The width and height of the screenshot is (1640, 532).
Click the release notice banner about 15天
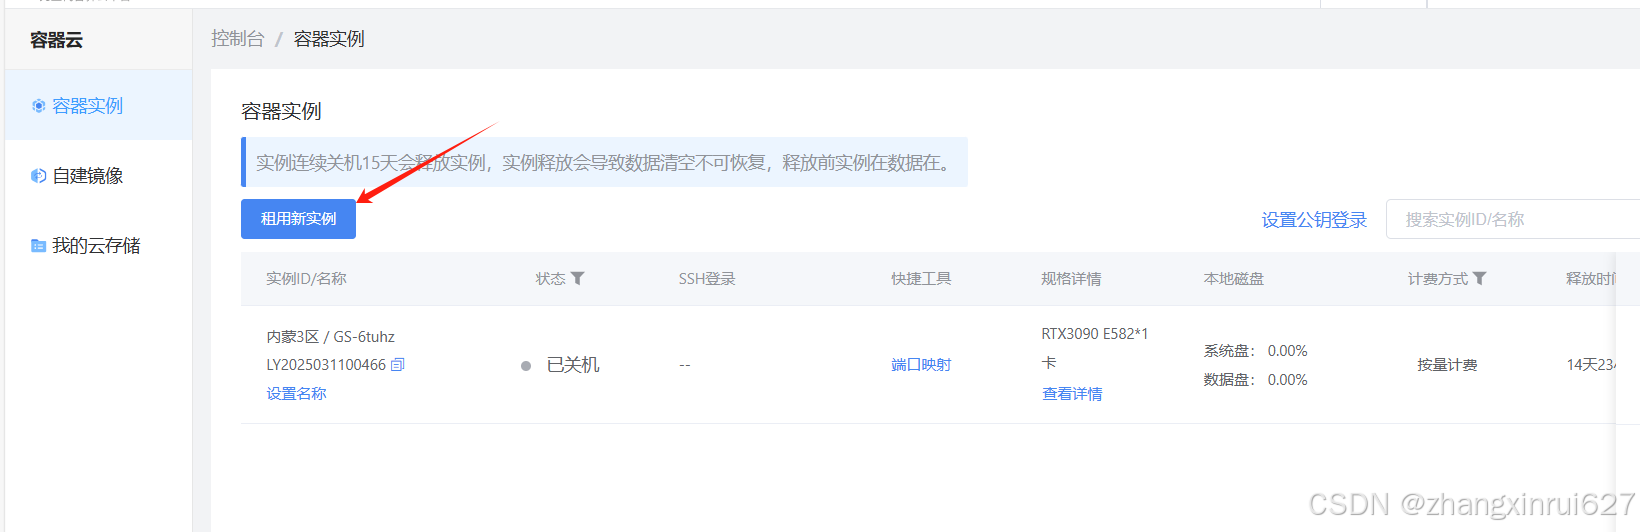click(x=604, y=162)
